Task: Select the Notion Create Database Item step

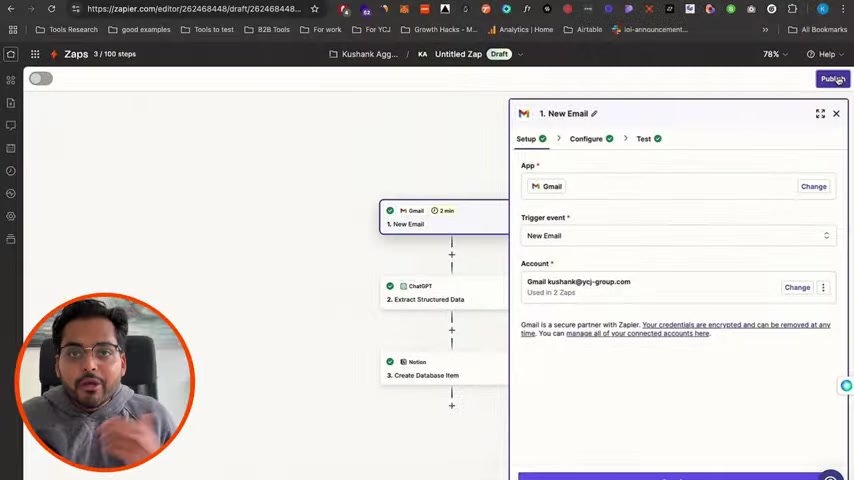Action: (x=444, y=368)
